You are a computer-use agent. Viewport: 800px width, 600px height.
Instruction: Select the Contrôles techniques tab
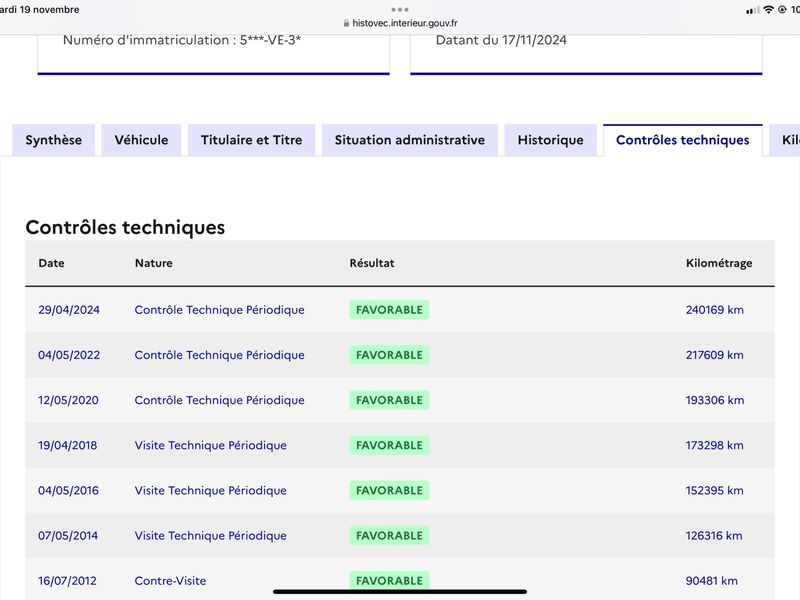(683, 140)
